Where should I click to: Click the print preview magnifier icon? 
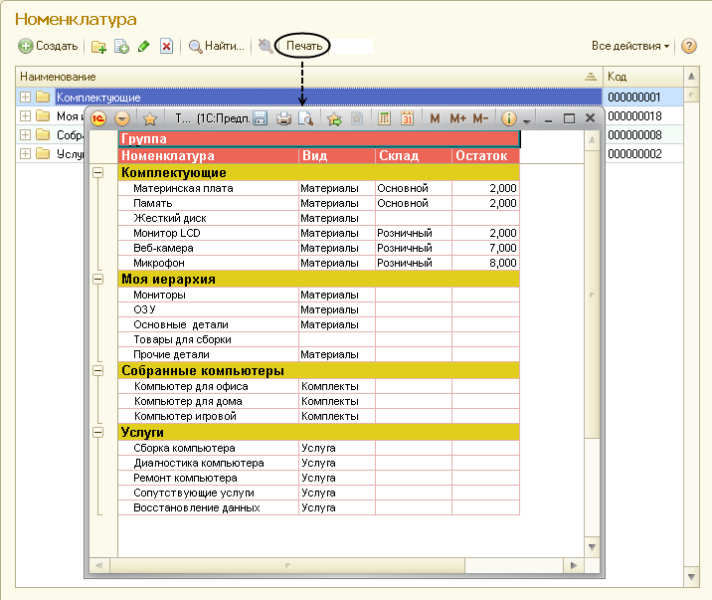tap(306, 118)
